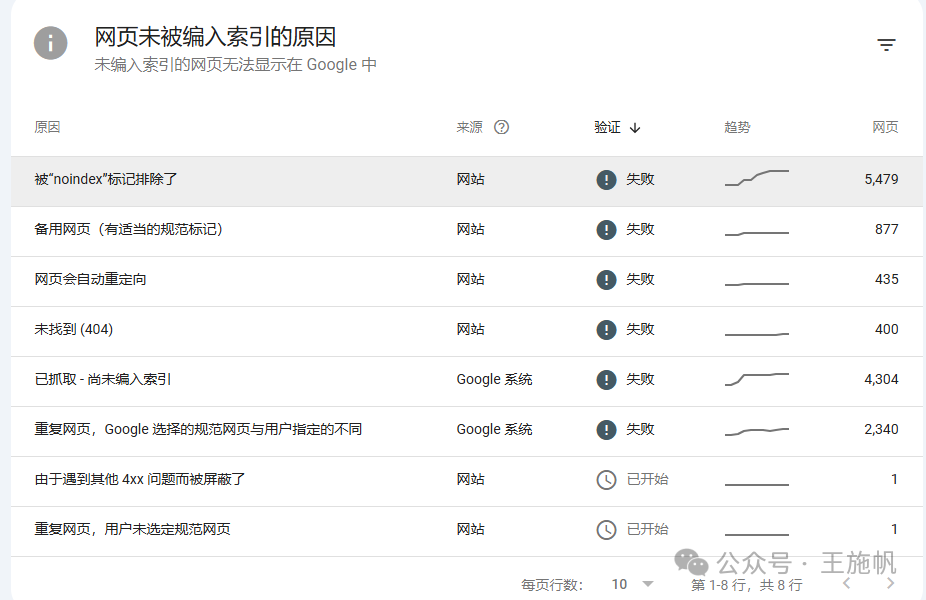Viewport: 926px width, 600px height.
Task: Click the trend sparkline in the noindex row
Action: [757, 178]
